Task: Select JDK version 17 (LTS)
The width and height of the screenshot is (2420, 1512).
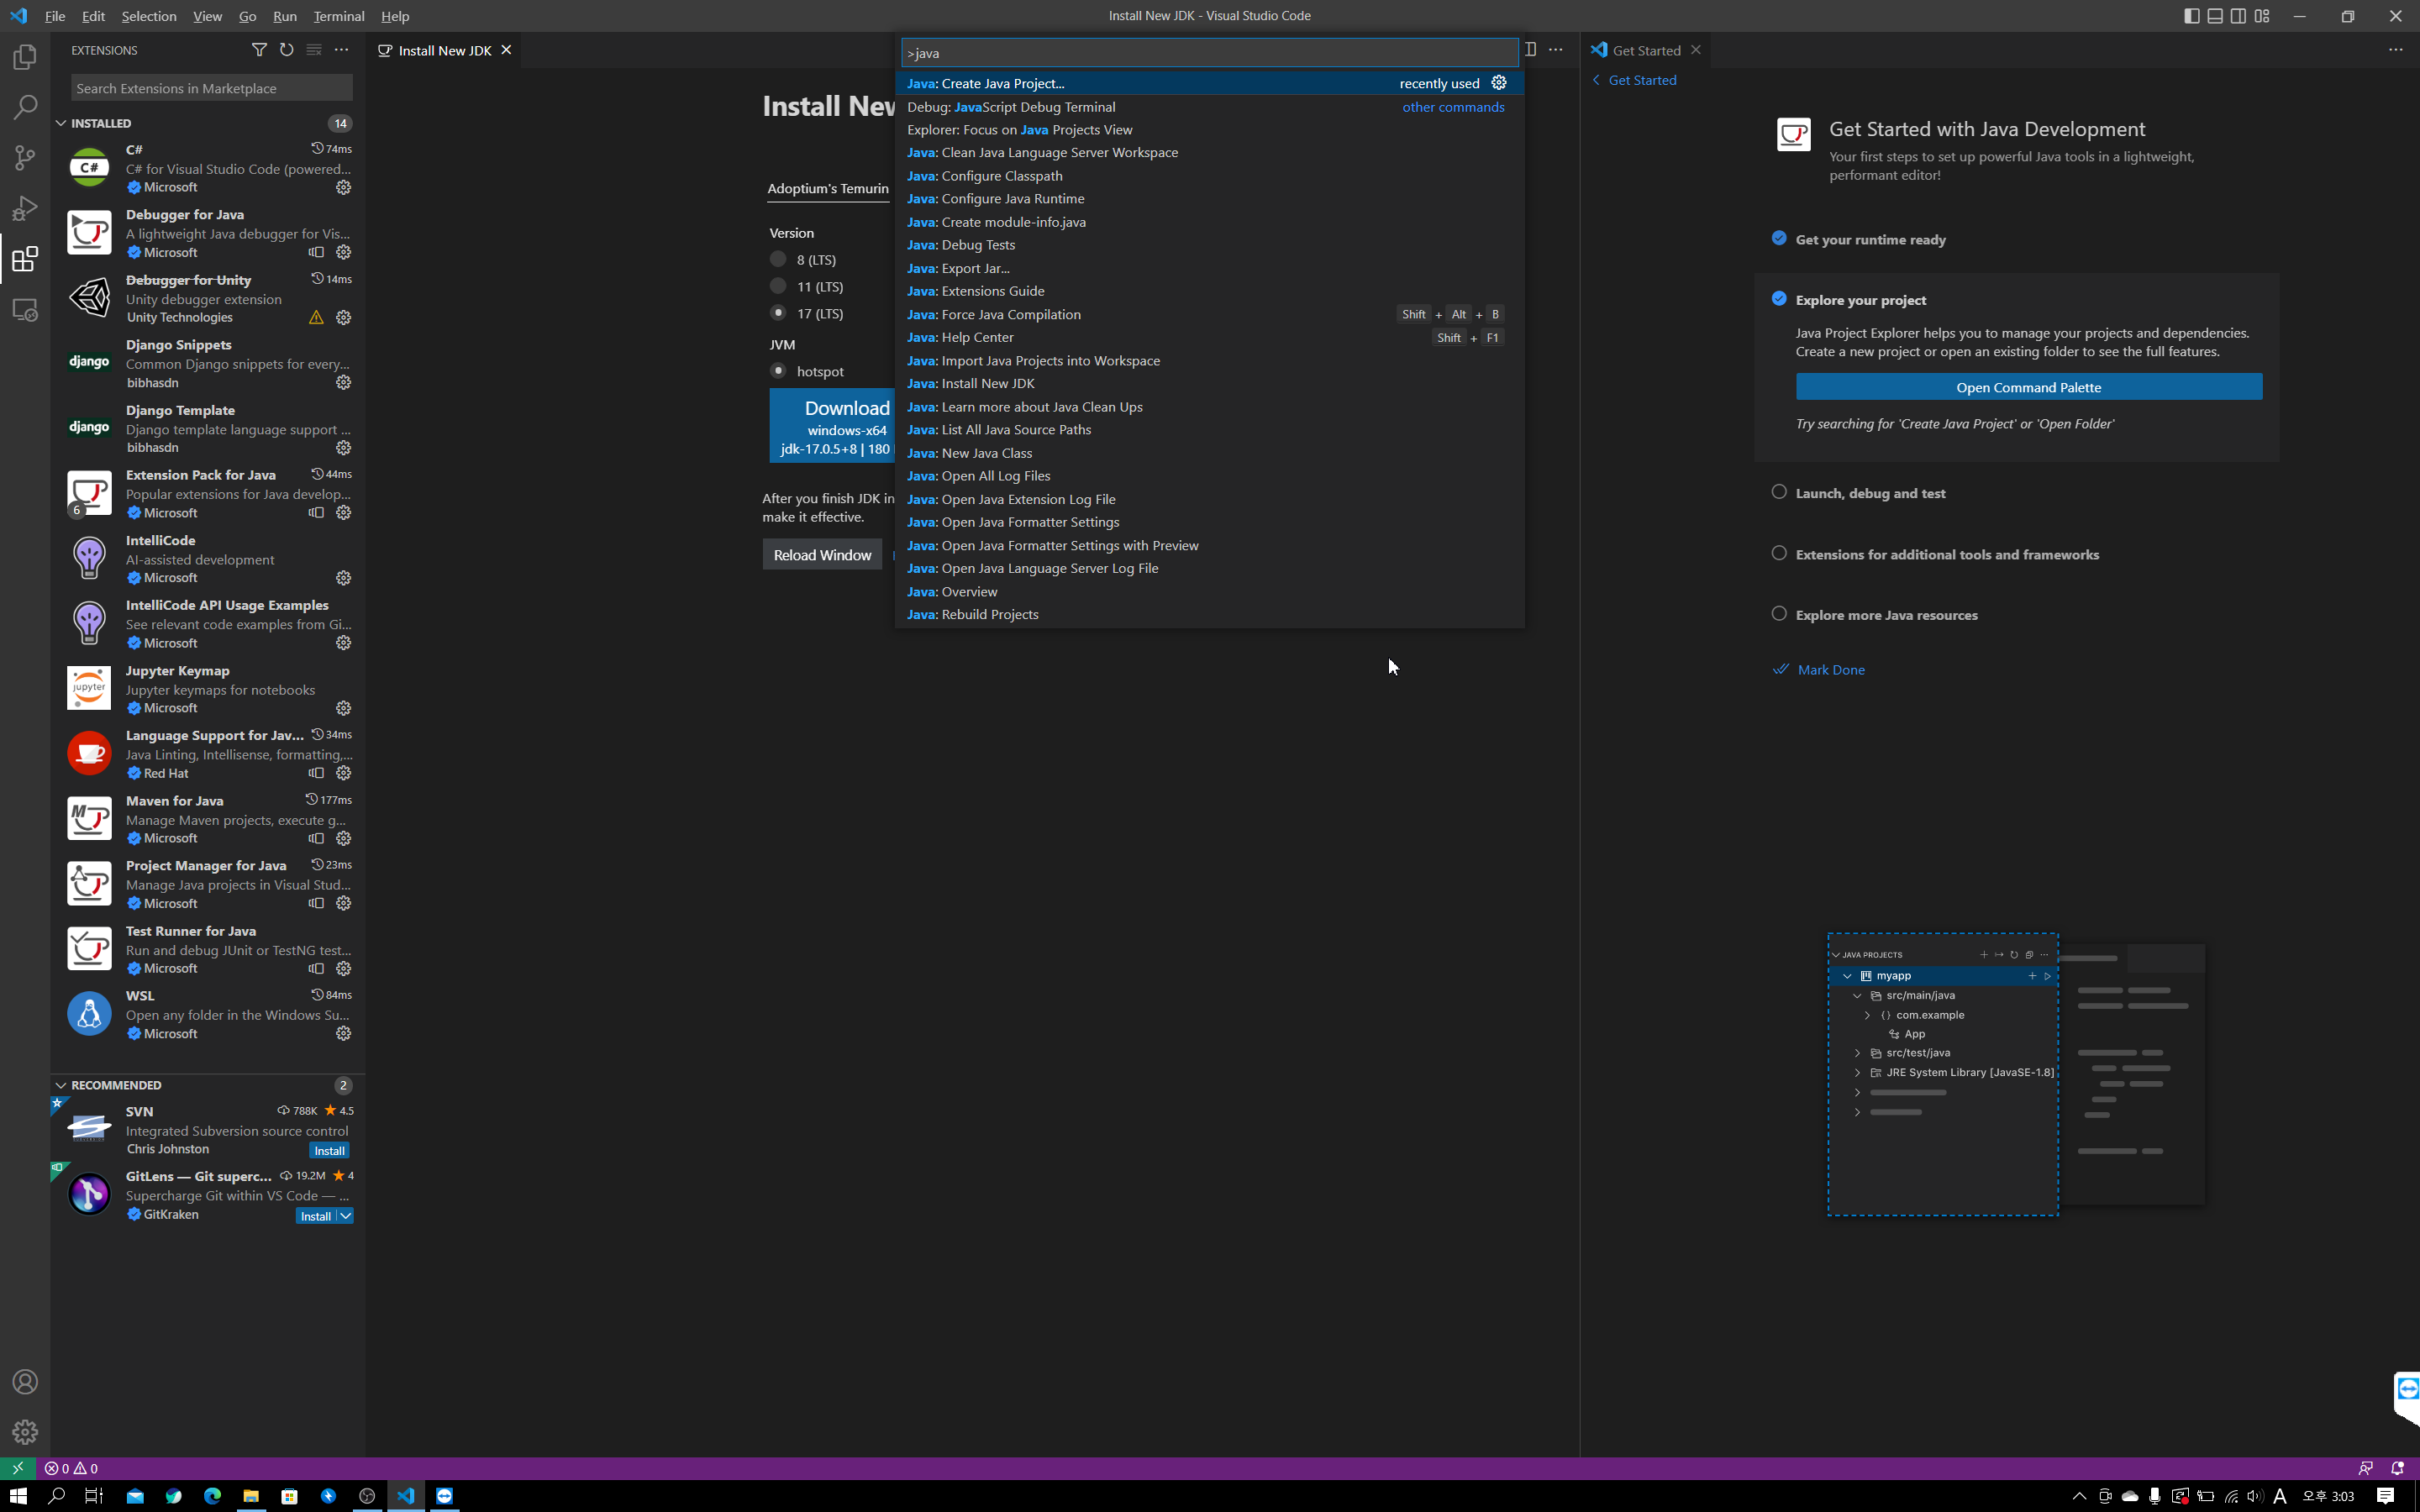Action: coord(778,313)
